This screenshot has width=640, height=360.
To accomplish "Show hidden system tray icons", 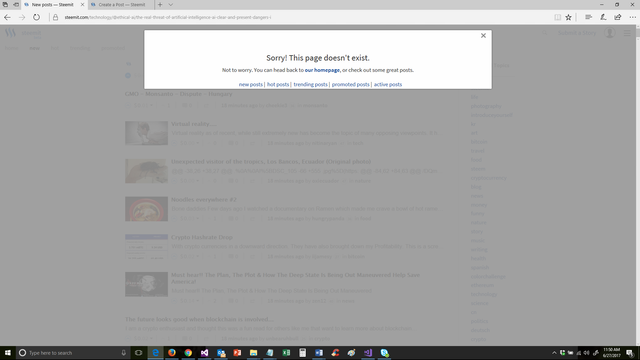I will click(x=554, y=353).
